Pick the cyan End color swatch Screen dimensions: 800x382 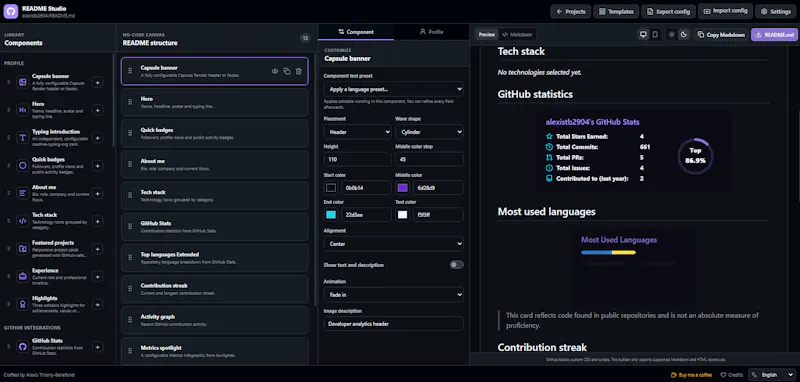click(331, 215)
